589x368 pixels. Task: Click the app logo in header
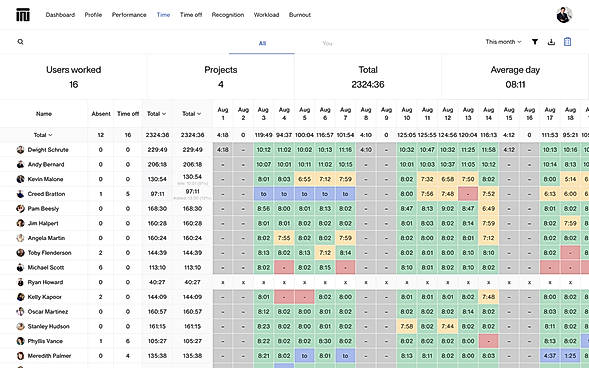click(23, 15)
